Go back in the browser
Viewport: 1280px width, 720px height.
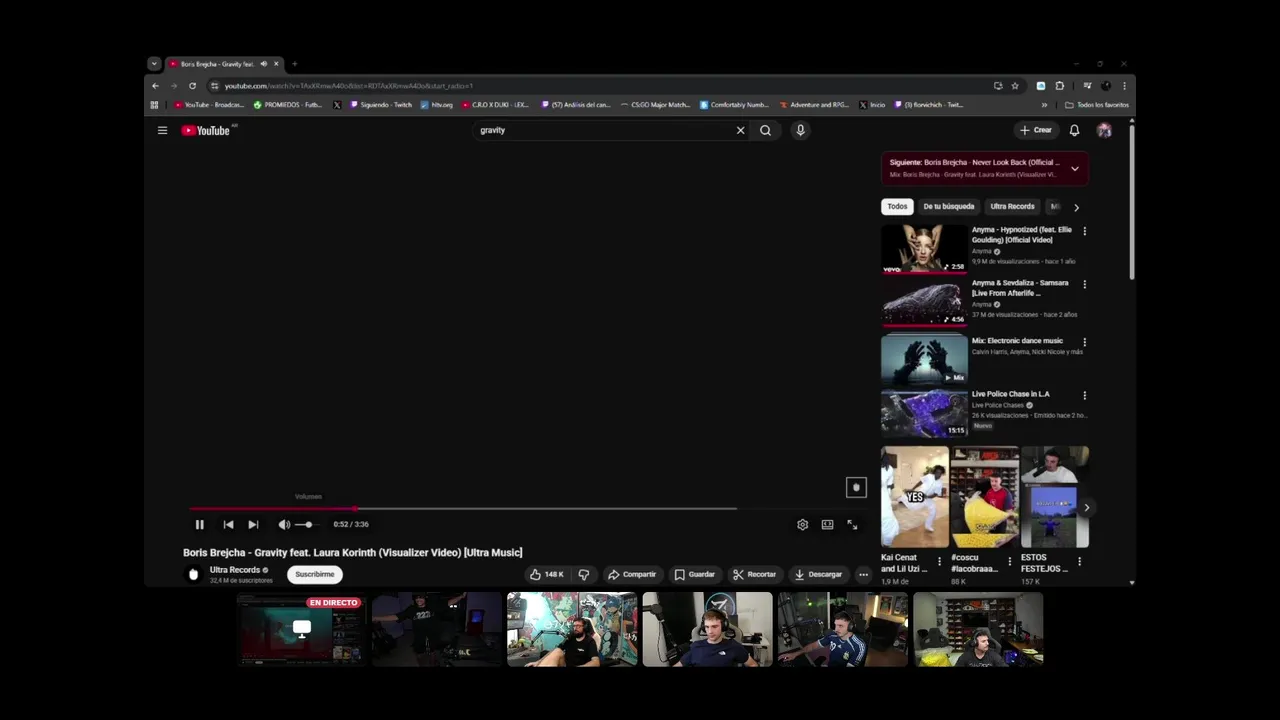[x=155, y=86]
